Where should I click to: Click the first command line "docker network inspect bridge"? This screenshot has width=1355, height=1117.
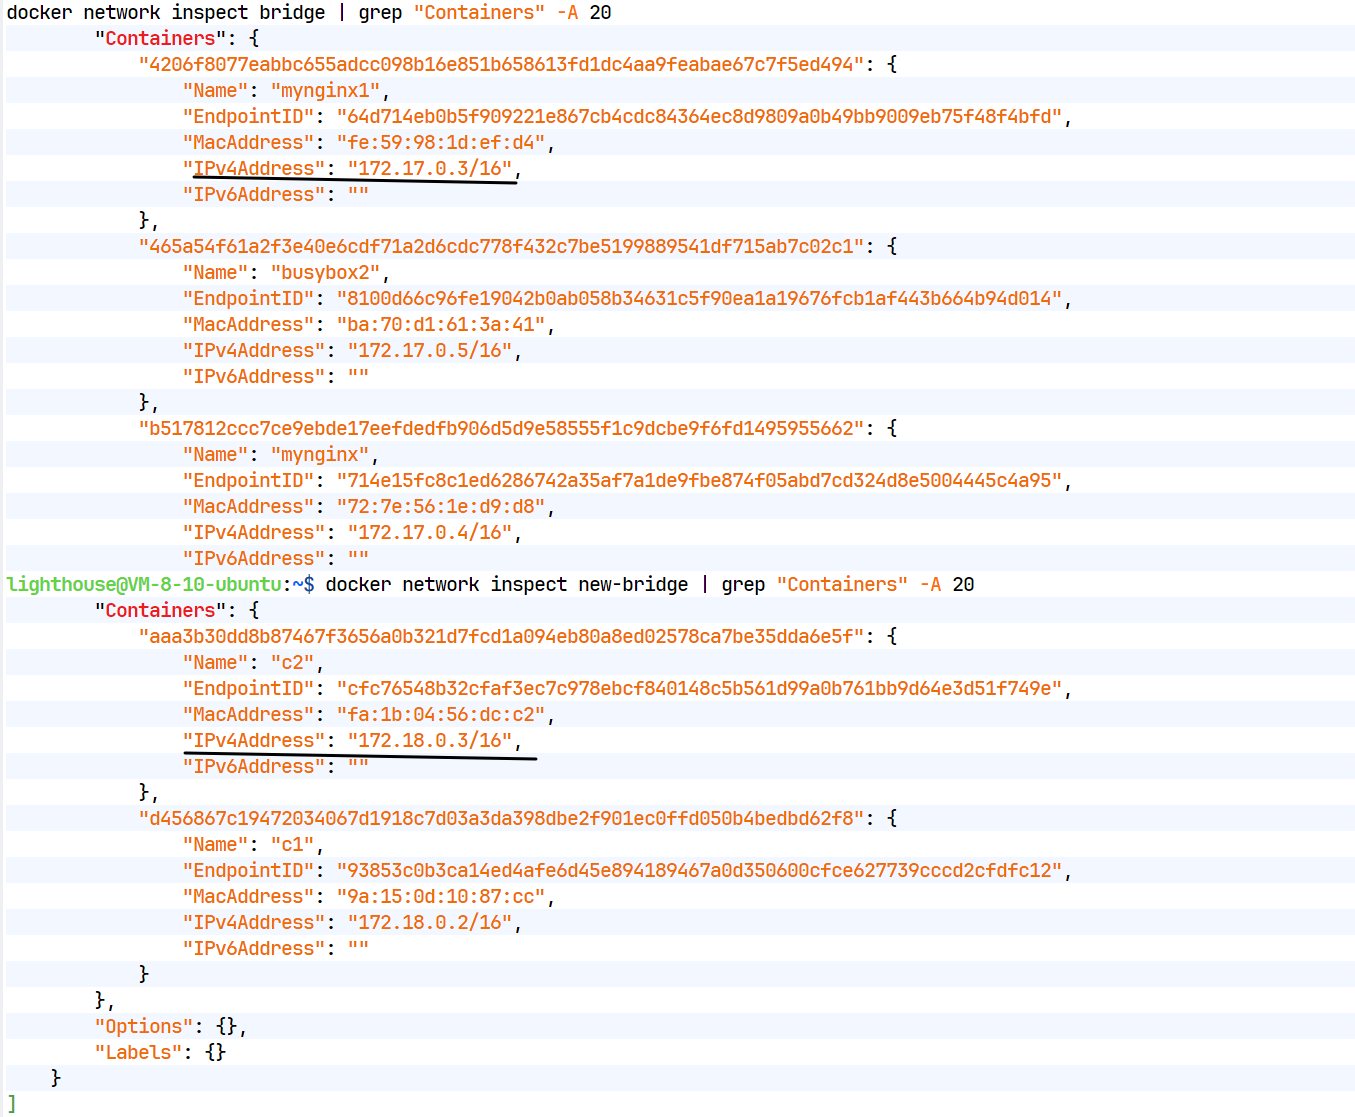click(x=166, y=13)
